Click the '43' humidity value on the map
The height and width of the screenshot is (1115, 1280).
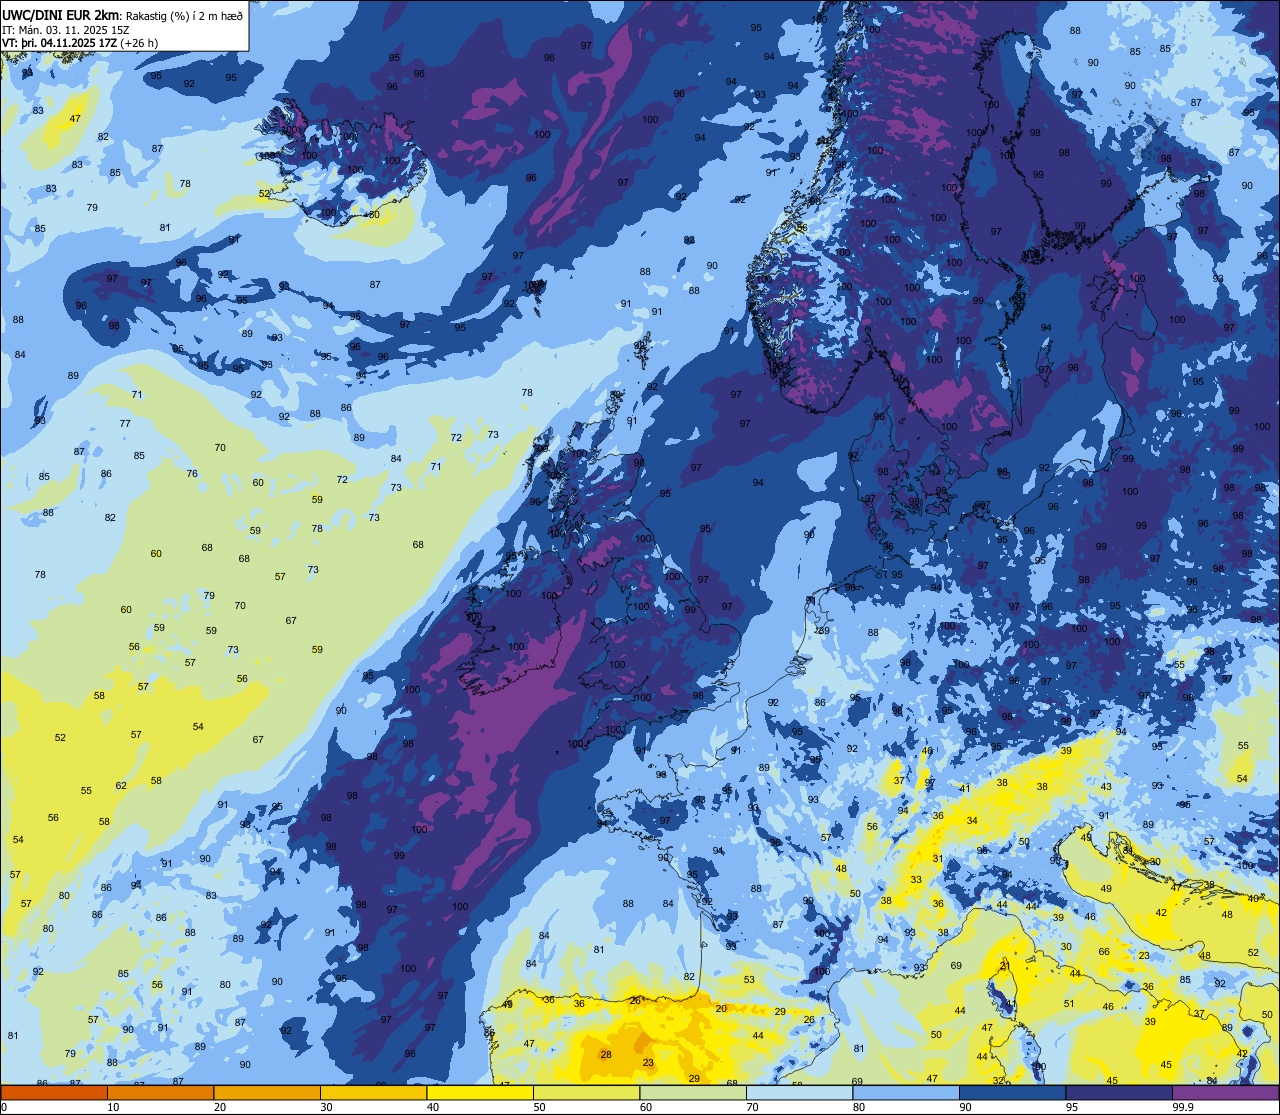[1106, 787]
